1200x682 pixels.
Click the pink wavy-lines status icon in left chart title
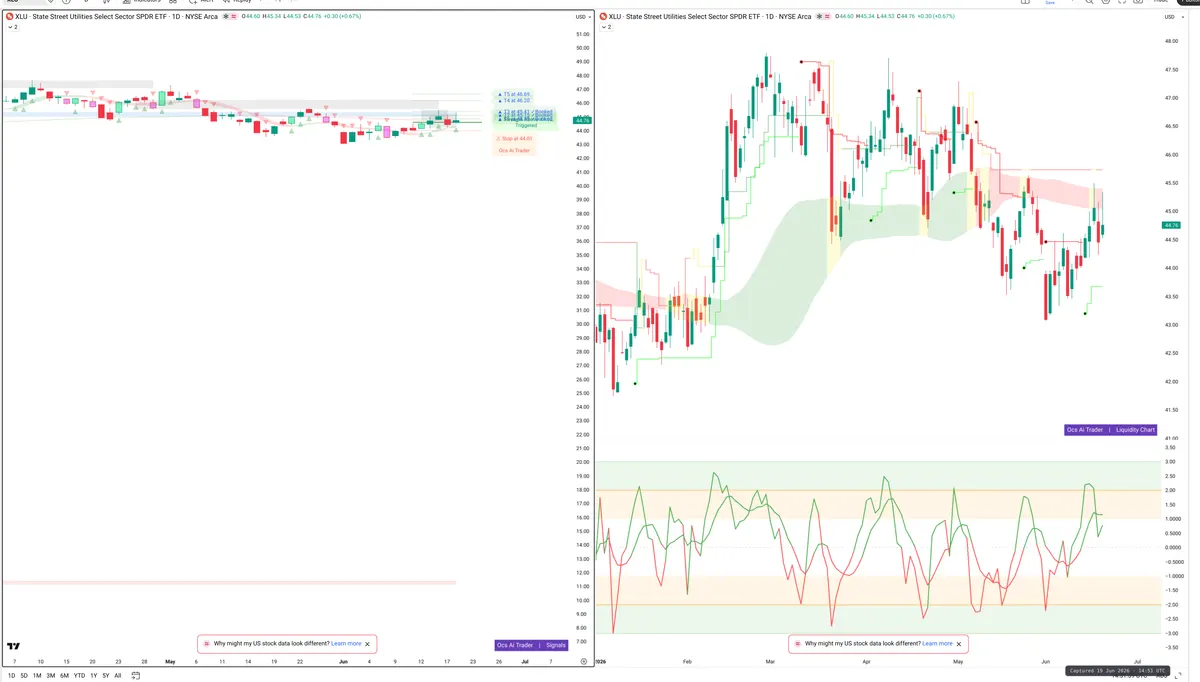point(233,17)
